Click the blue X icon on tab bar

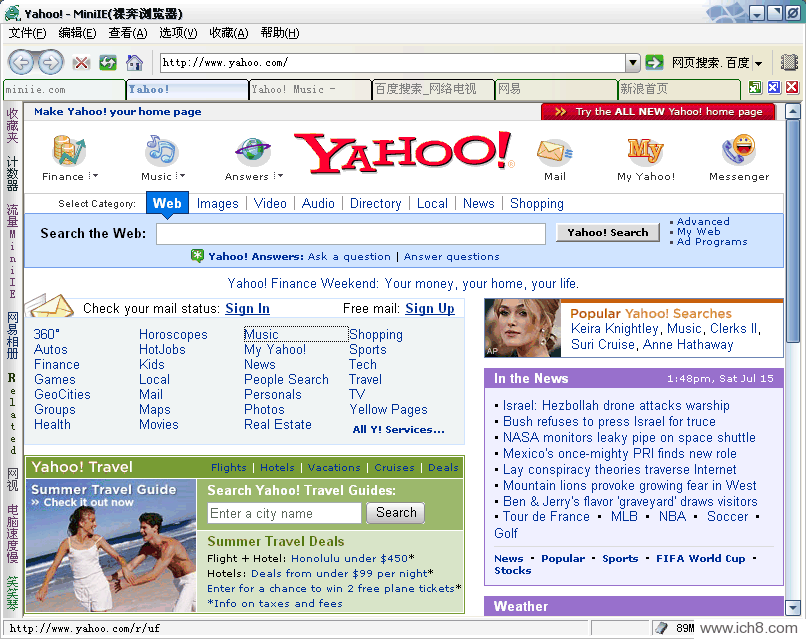[x=774, y=87]
